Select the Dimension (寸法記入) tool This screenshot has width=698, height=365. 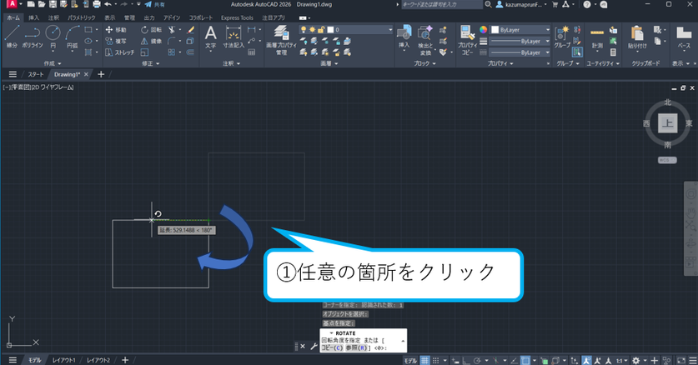click(233, 37)
